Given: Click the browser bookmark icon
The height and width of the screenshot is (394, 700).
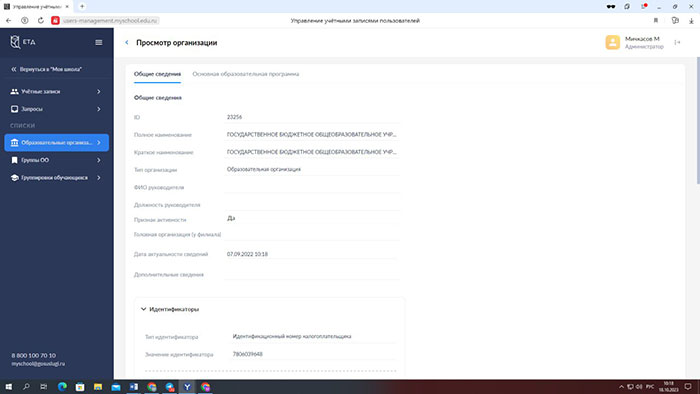Looking at the screenshot, I should [656, 21].
